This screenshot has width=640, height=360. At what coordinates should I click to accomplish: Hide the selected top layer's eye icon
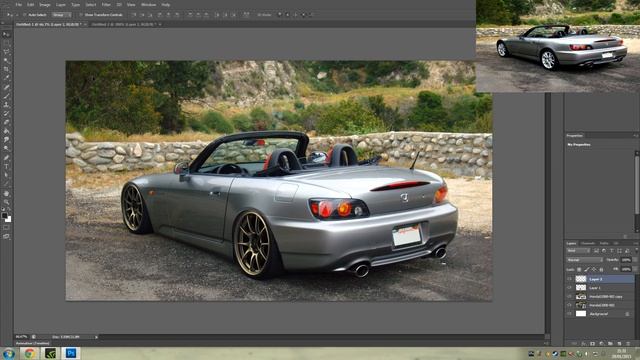pyautogui.click(x=569, y=279)
